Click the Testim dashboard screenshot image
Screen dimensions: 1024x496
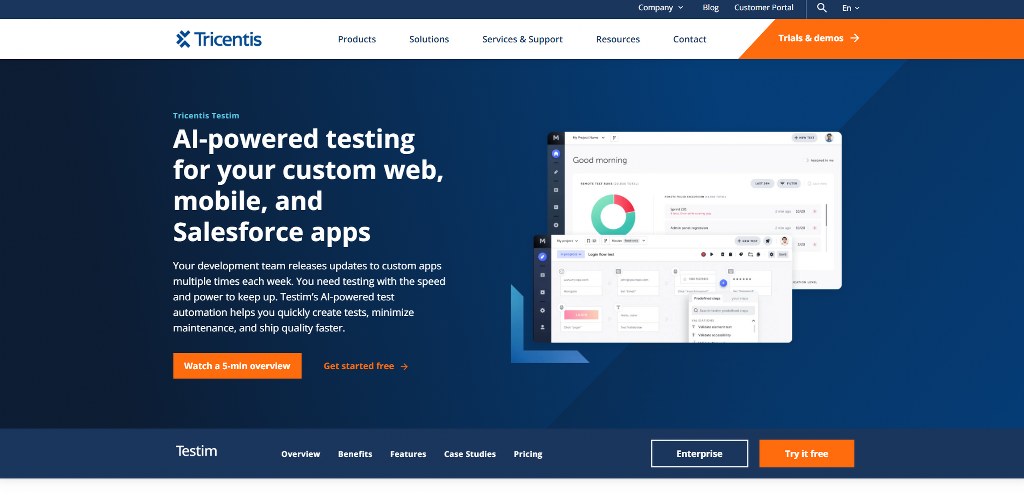tap(695, 183)
